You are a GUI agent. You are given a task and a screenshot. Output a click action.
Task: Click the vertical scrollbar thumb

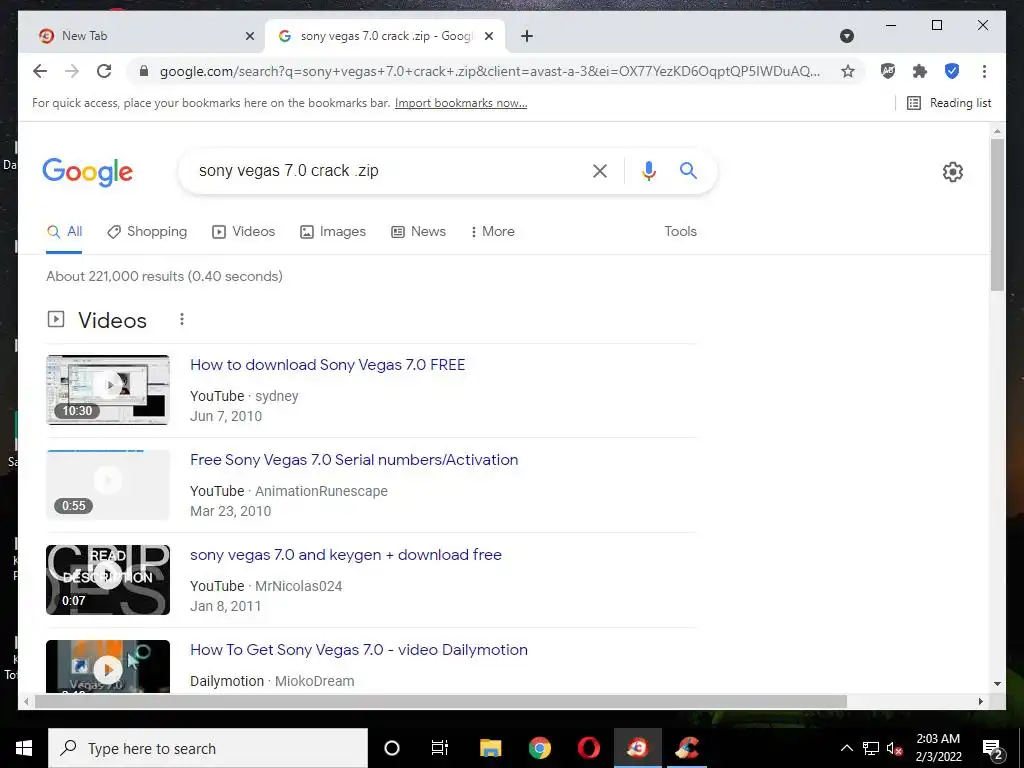tap(997, 214)
